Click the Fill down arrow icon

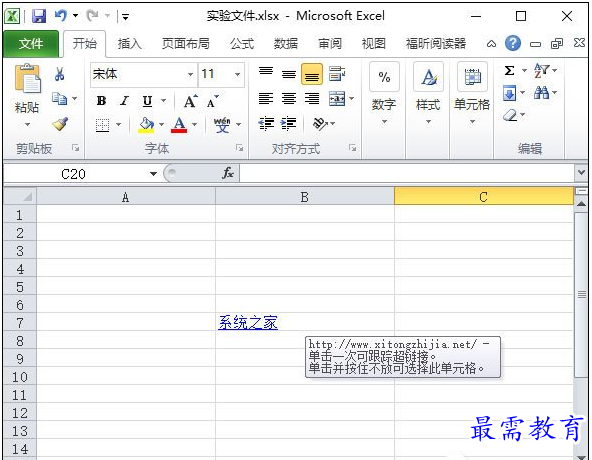[509, 93]
